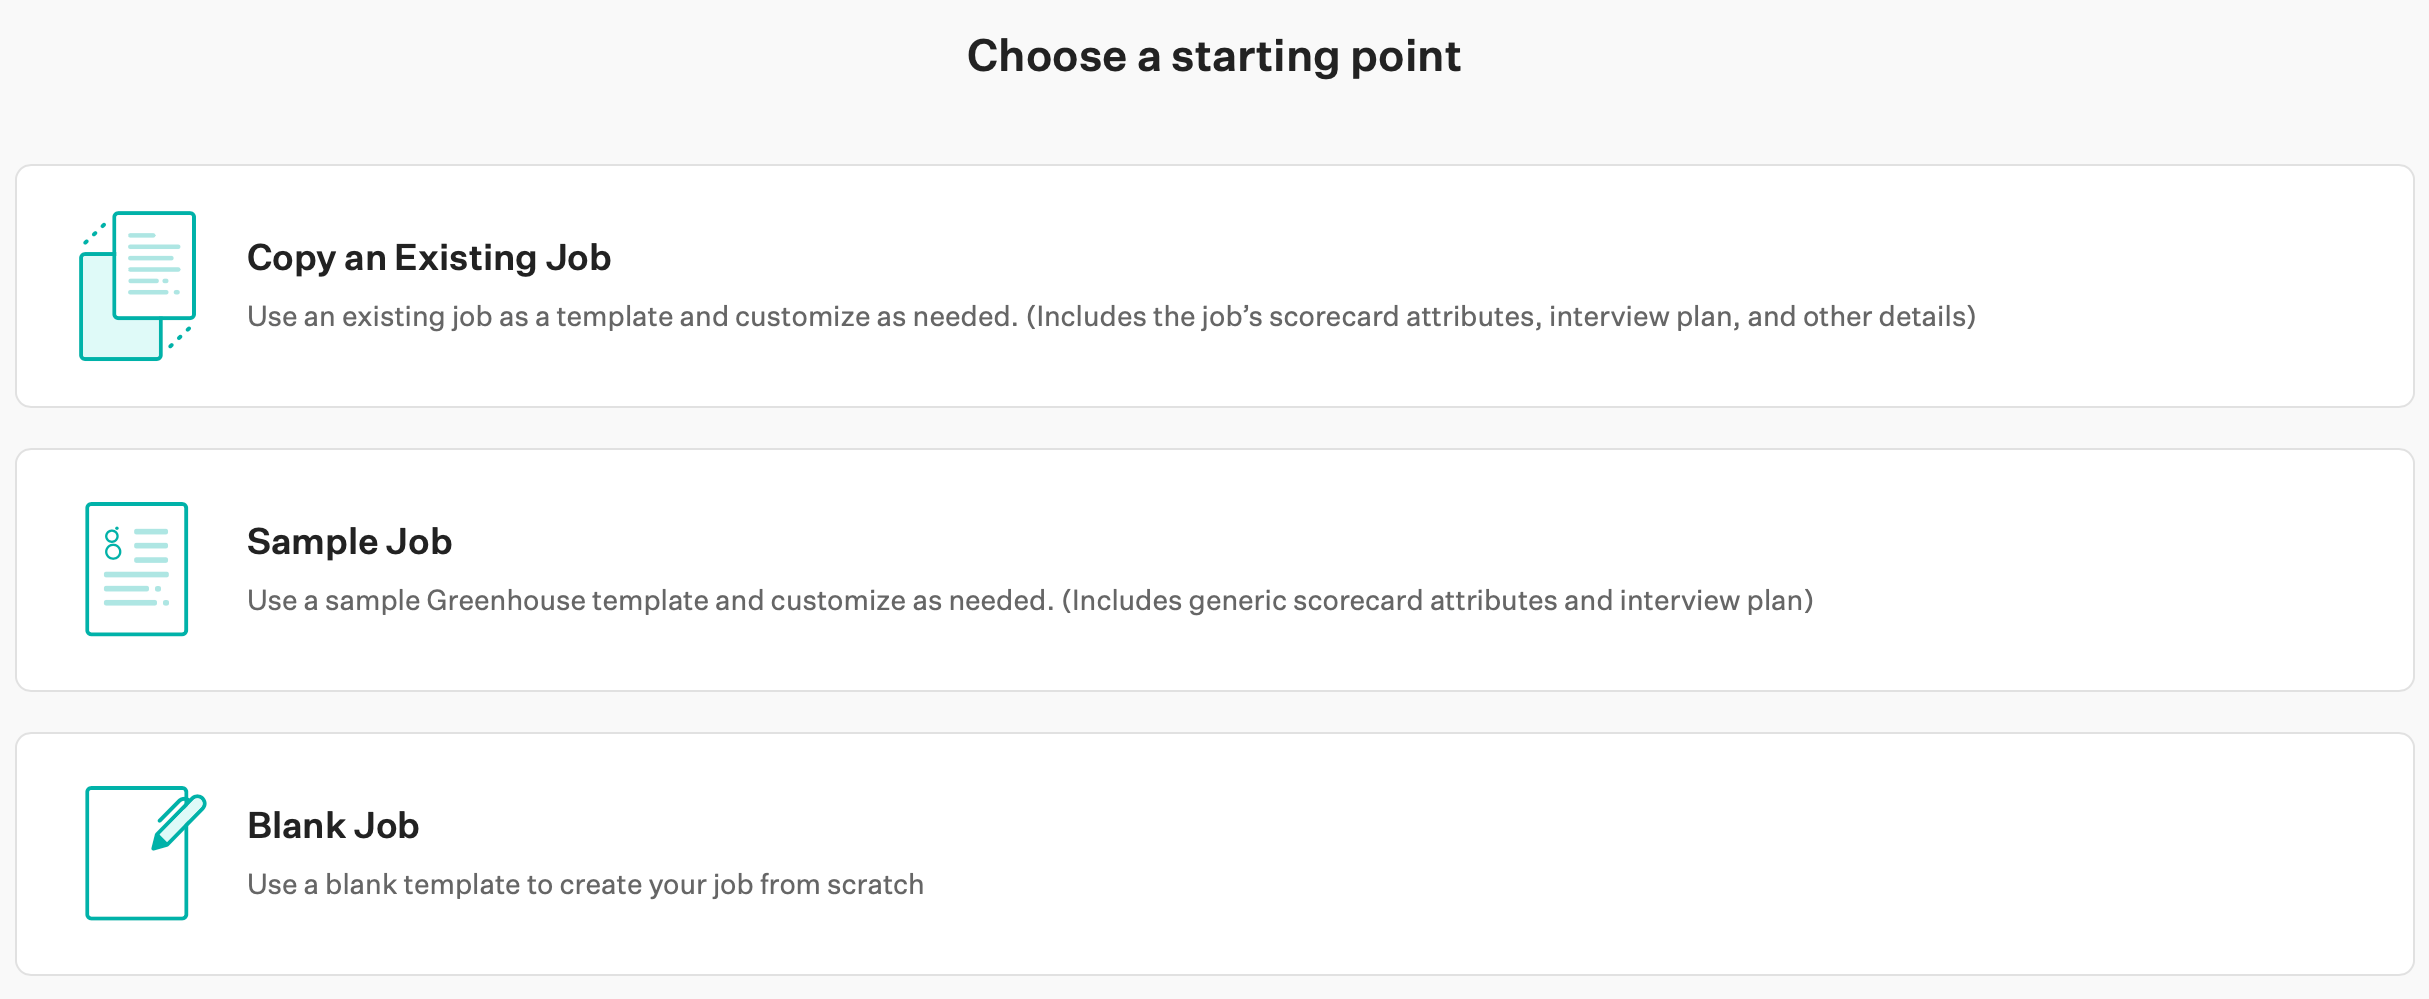
Task: Click the blank template from scratch description
Action: (x=585, y=884)
